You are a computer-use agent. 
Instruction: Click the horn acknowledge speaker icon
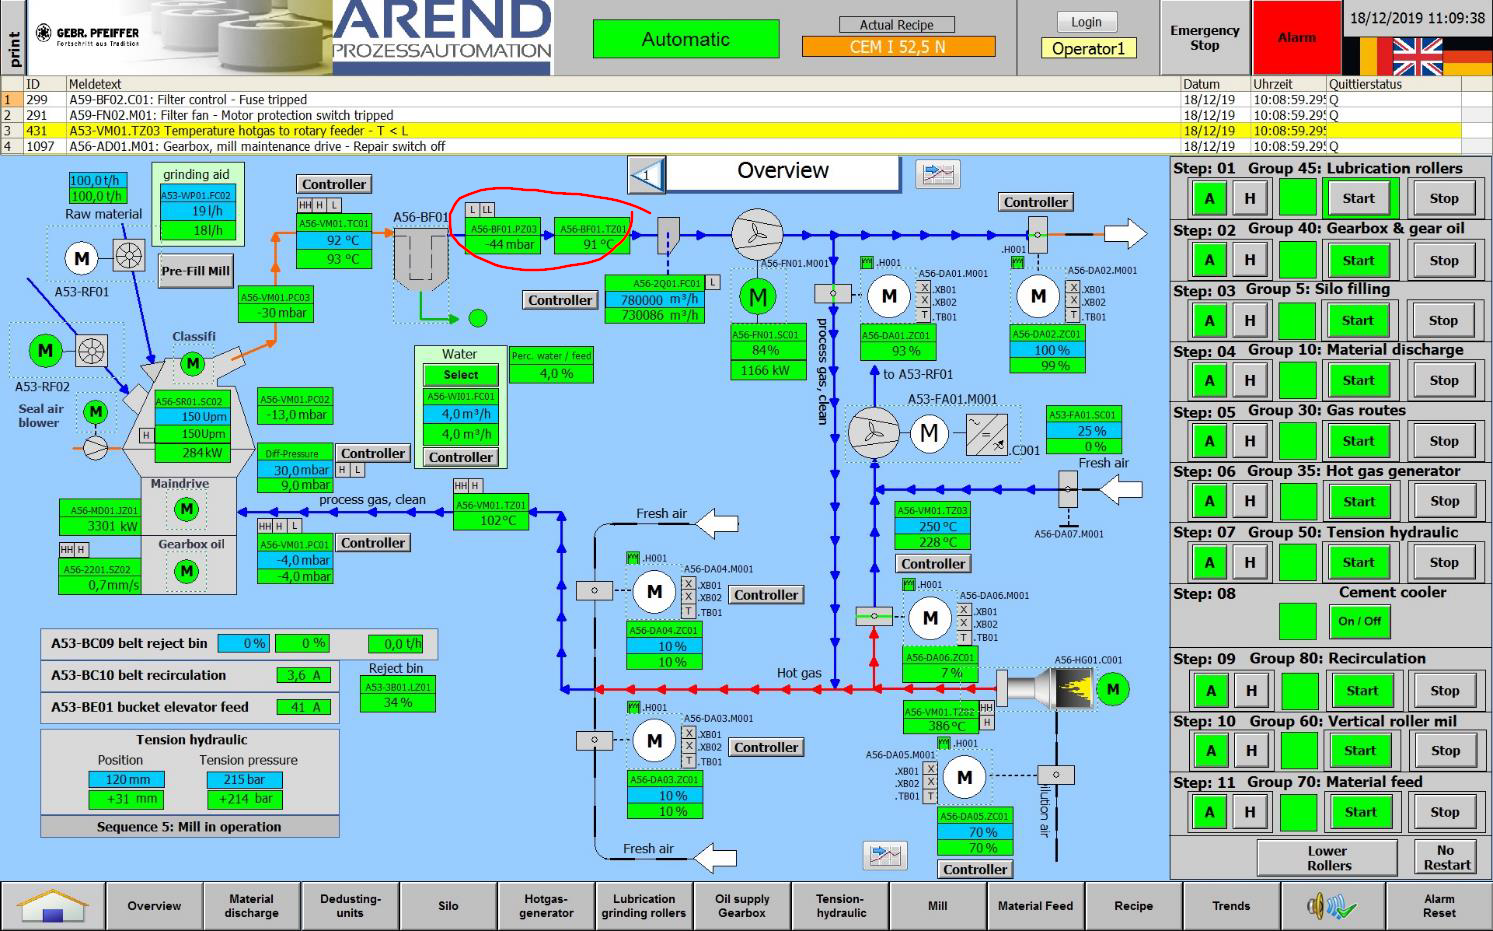point(1331,906)
